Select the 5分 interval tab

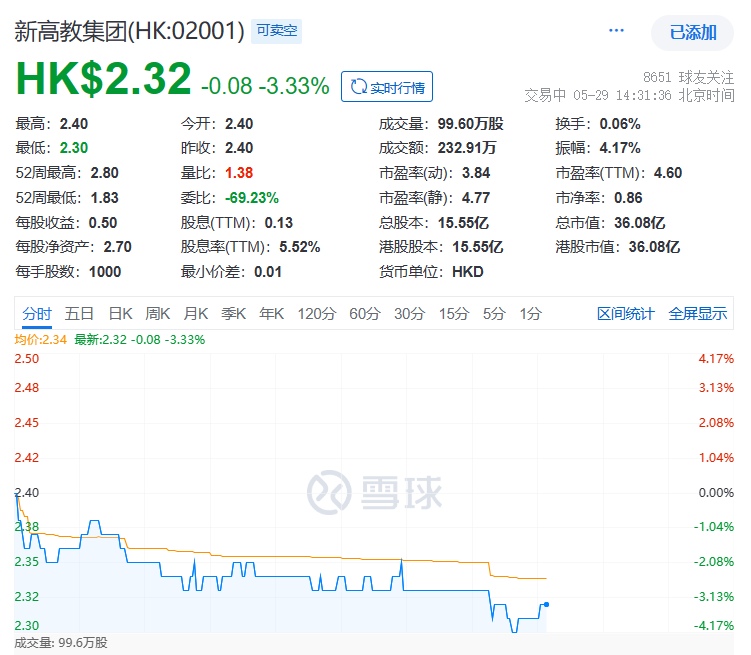click(494, 314)
